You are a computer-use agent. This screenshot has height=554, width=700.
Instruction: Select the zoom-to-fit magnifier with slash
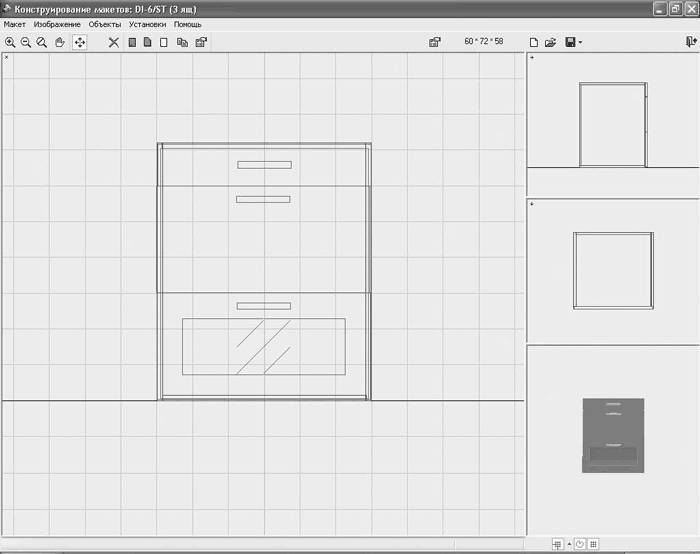tap(42, 42)
